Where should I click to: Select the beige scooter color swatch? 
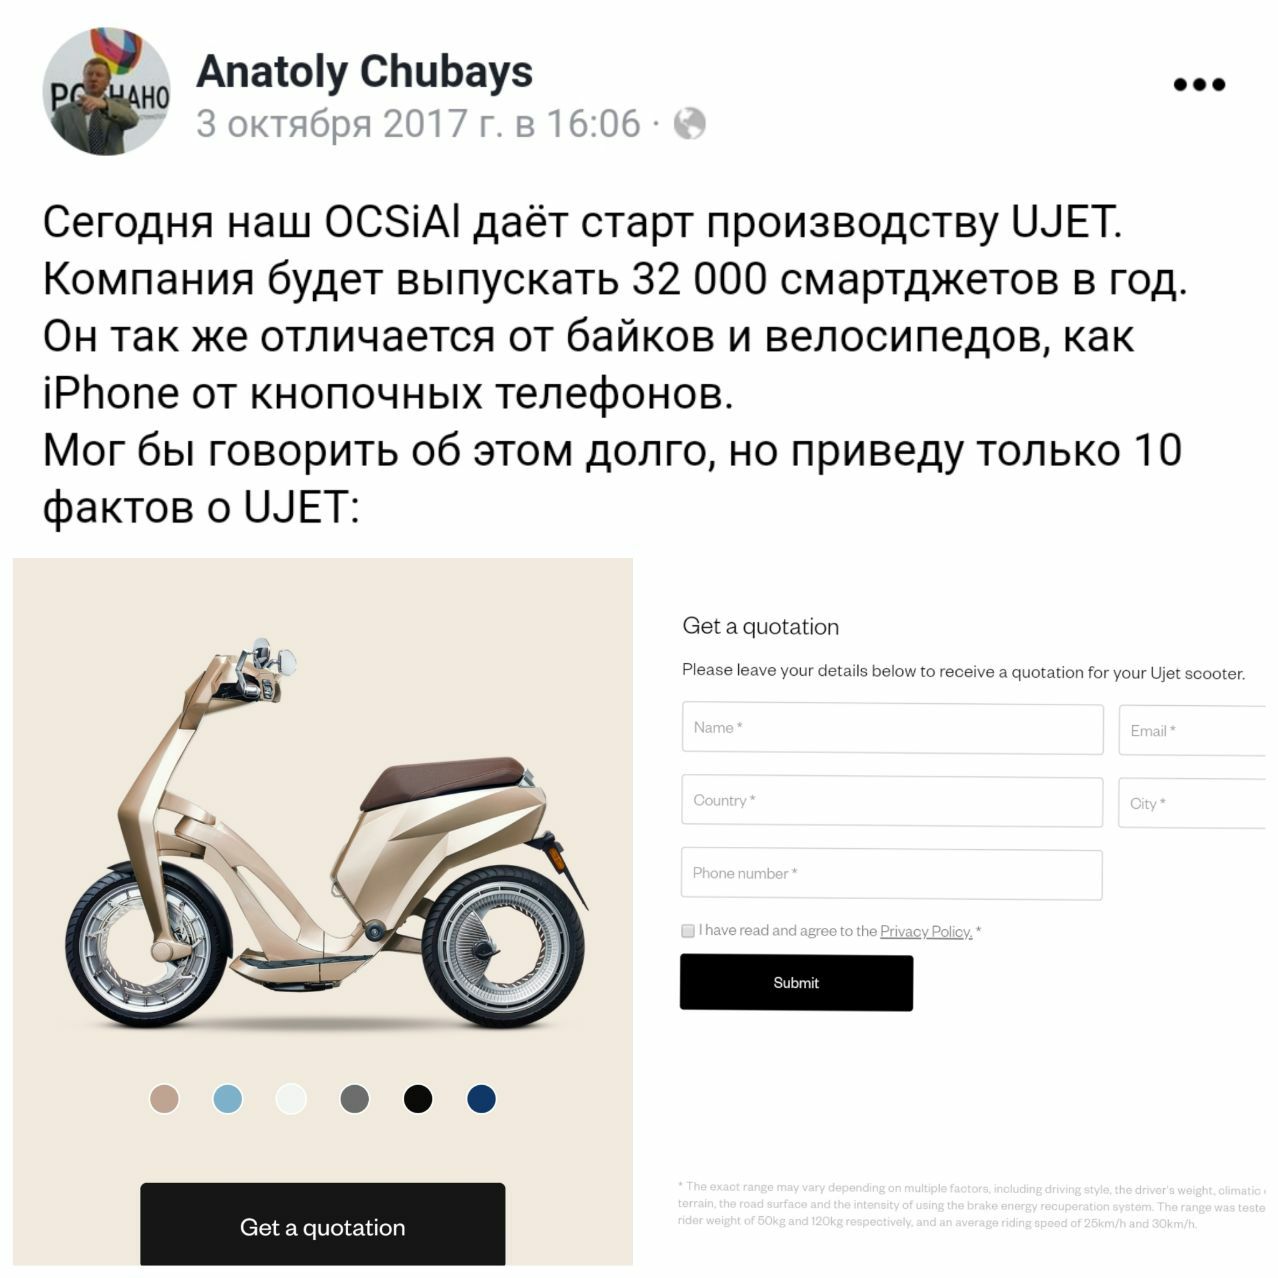(164, 1099)
